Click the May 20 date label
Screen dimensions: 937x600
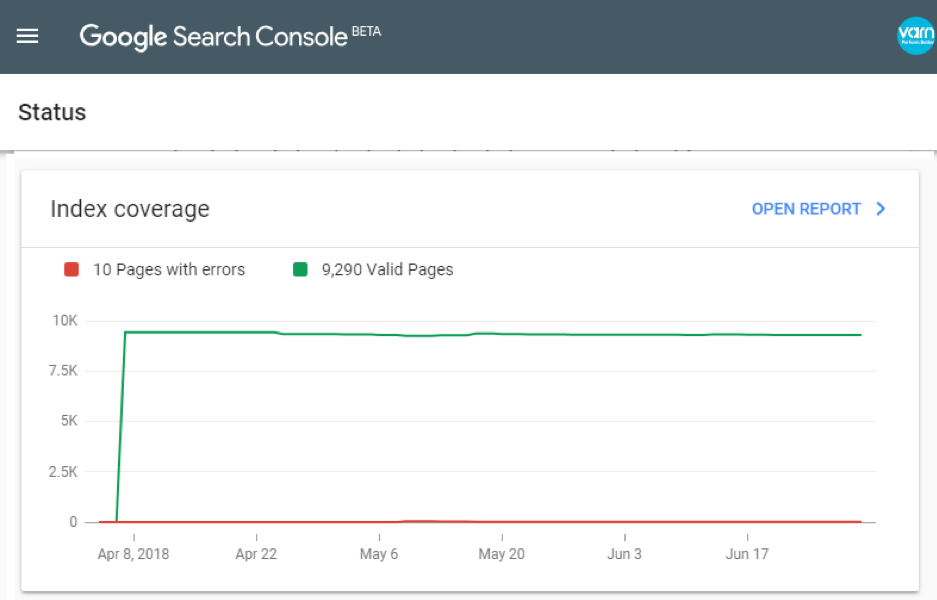click(x=502, y=554)
